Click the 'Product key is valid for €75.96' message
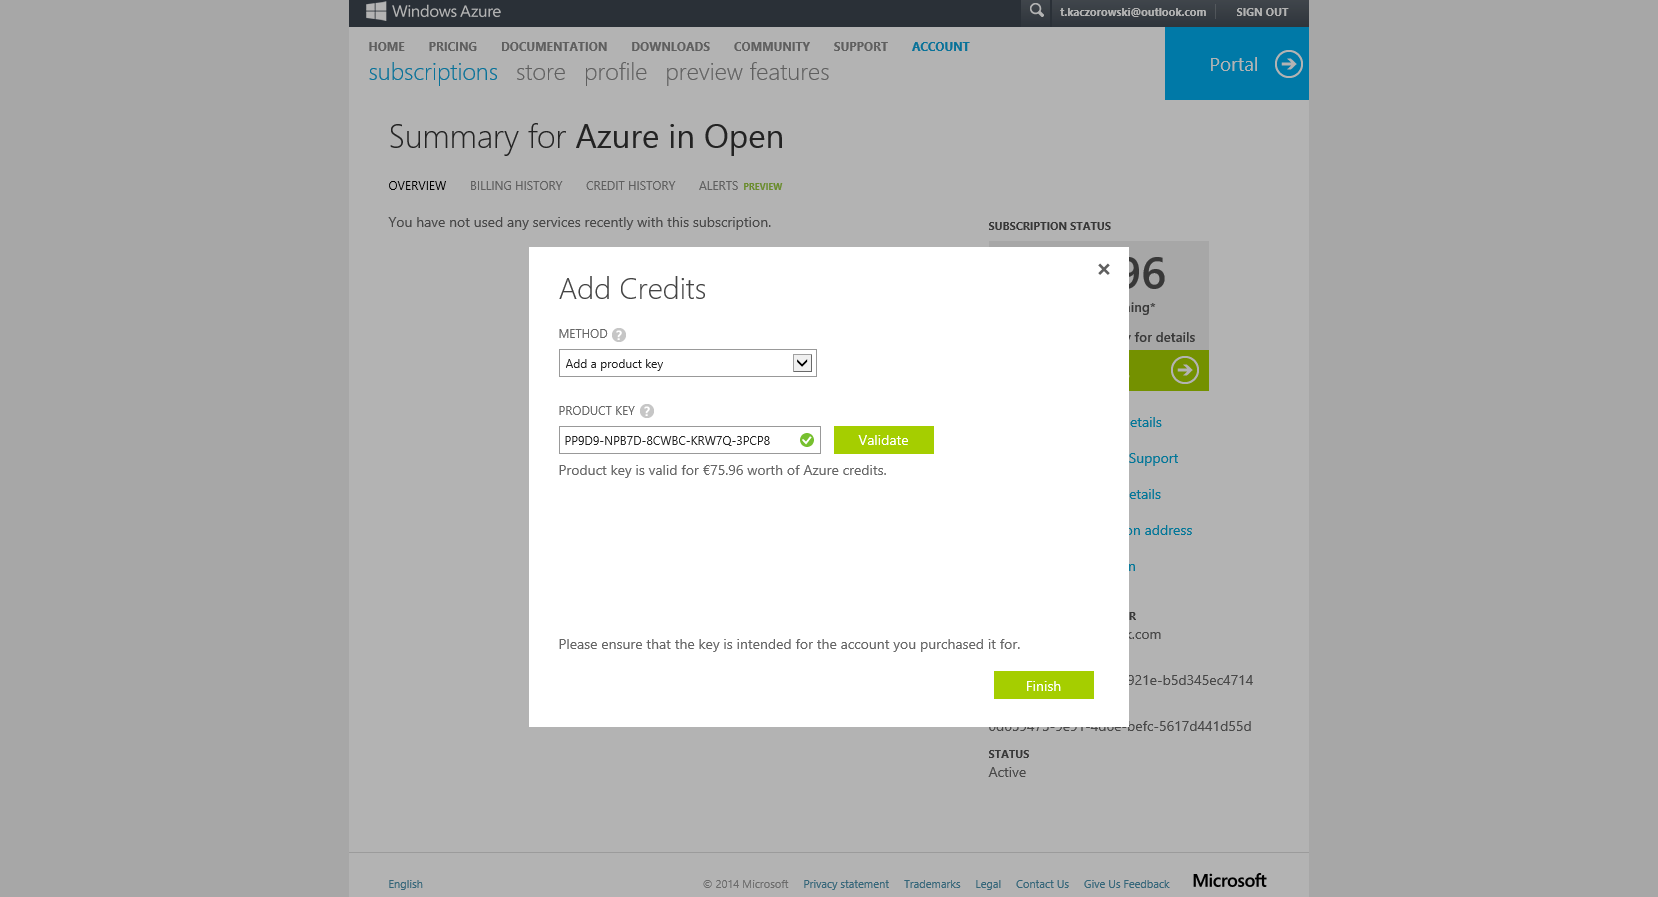1658x897 pixels. click(723, 470)
